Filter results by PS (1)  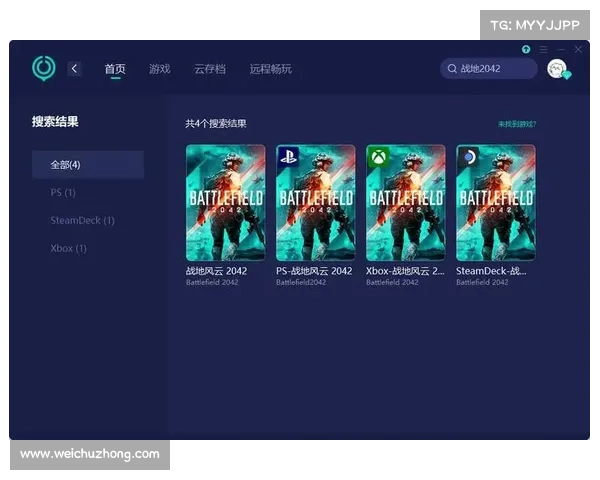pos(63,193)
